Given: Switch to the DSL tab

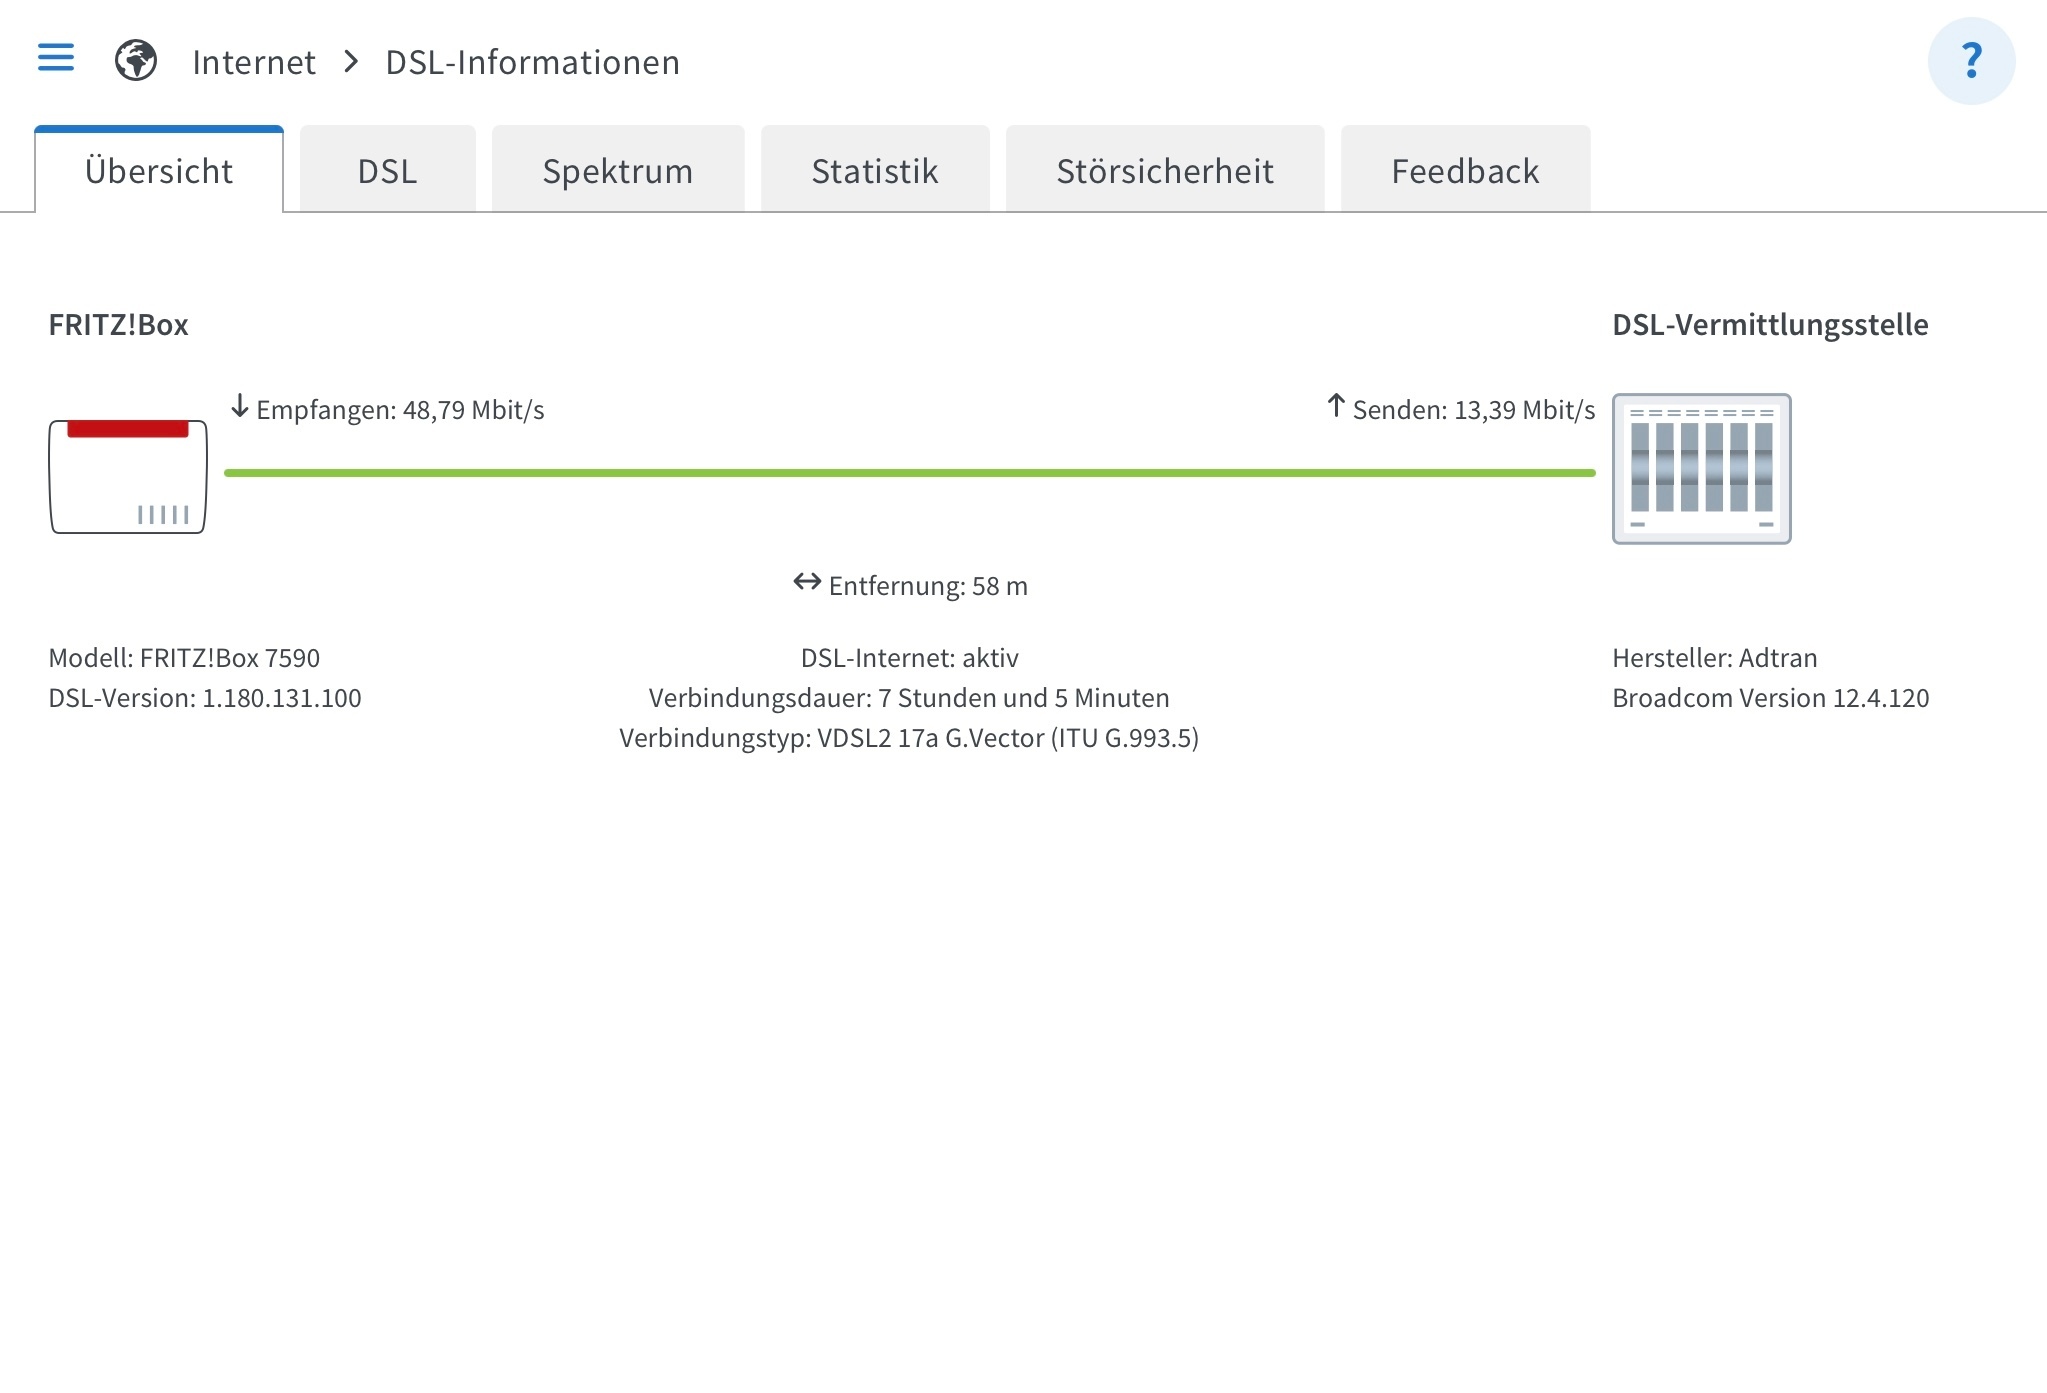Looking at the screenshot, I should click(387, 170).
